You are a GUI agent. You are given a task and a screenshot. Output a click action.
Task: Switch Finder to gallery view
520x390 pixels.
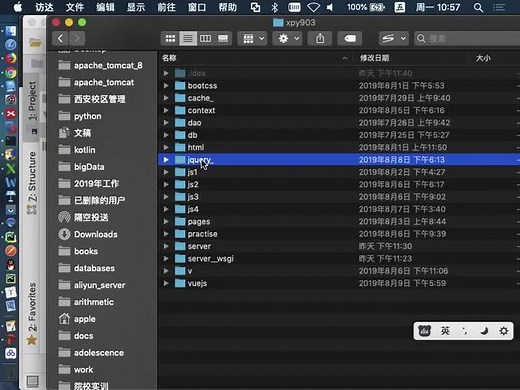click(x=223, y=39)
